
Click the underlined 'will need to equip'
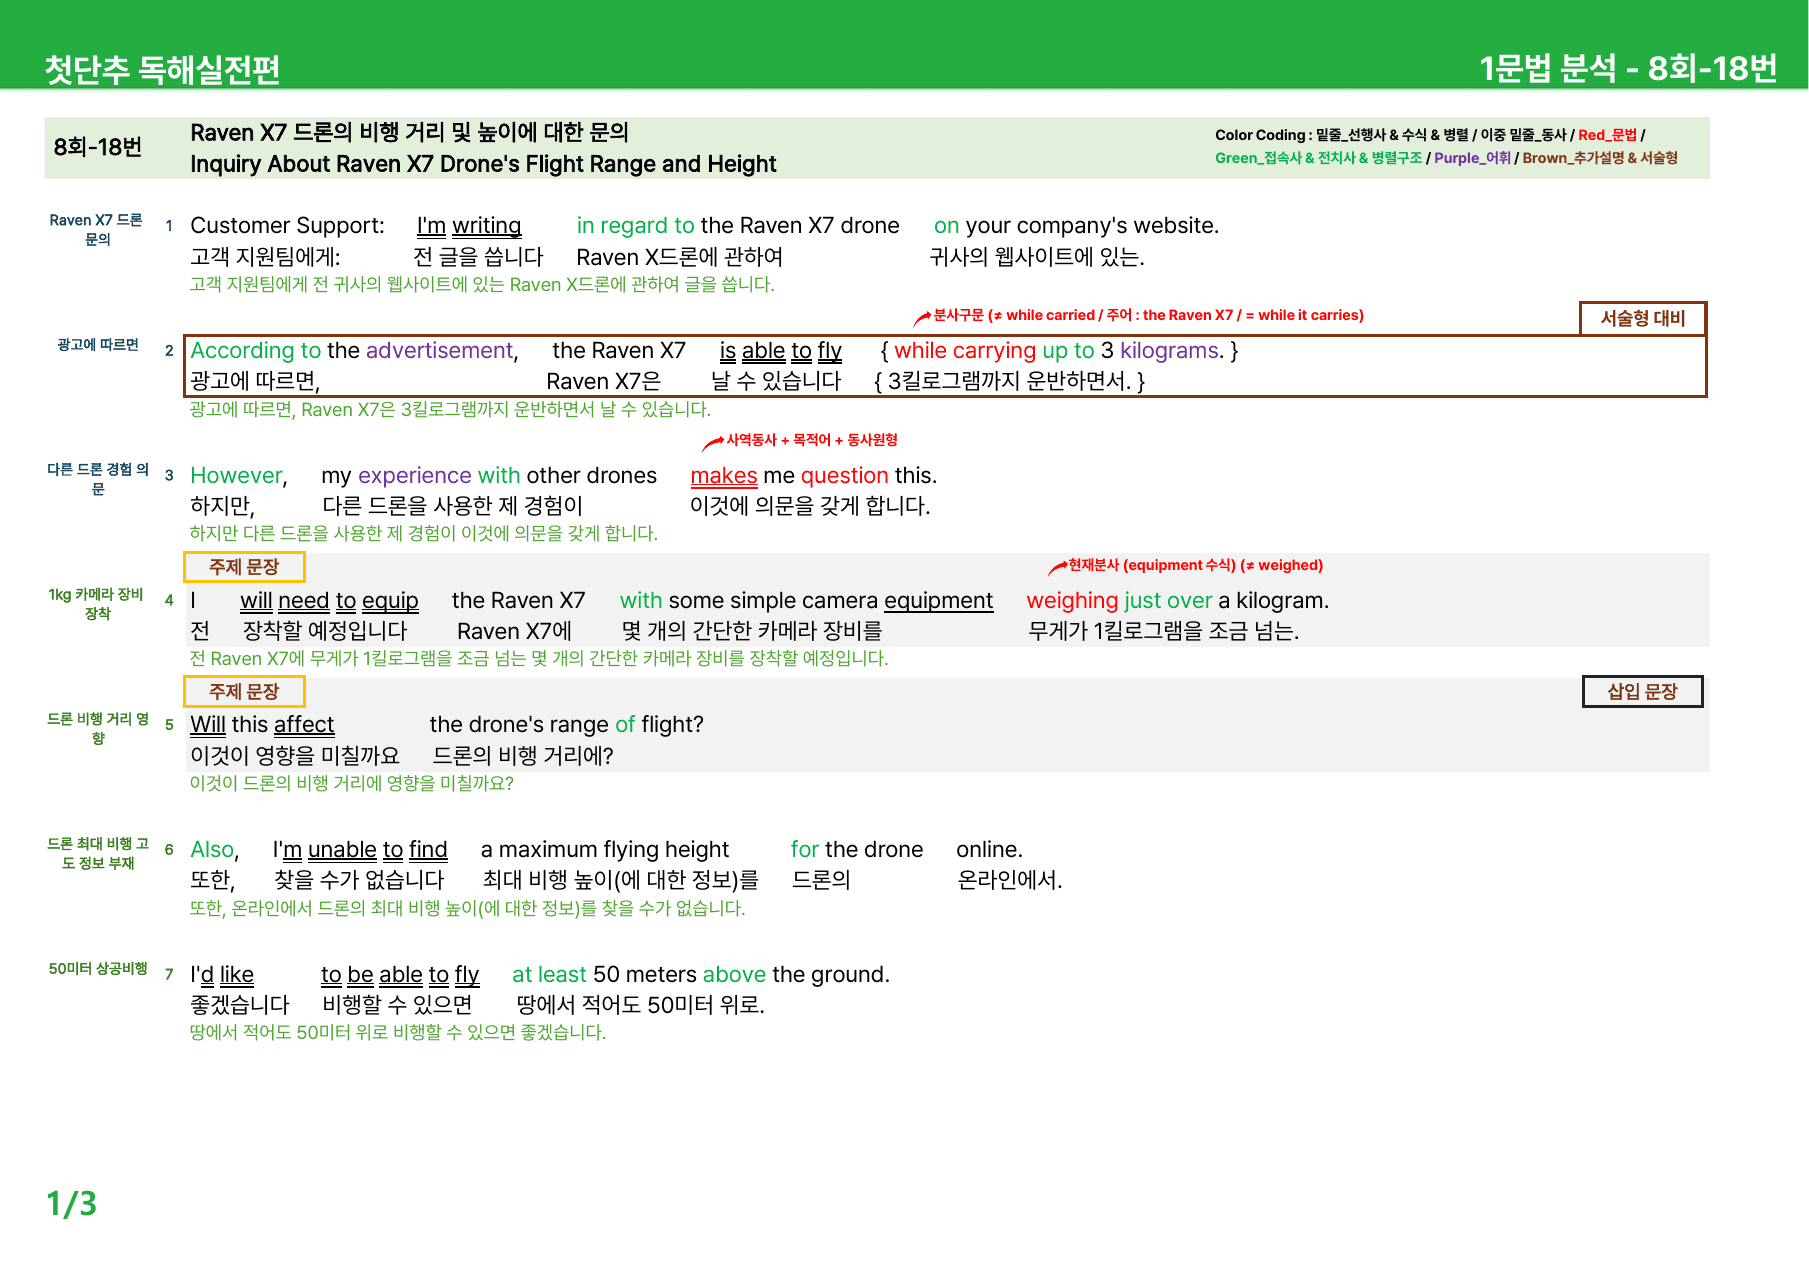coord(329,601)
